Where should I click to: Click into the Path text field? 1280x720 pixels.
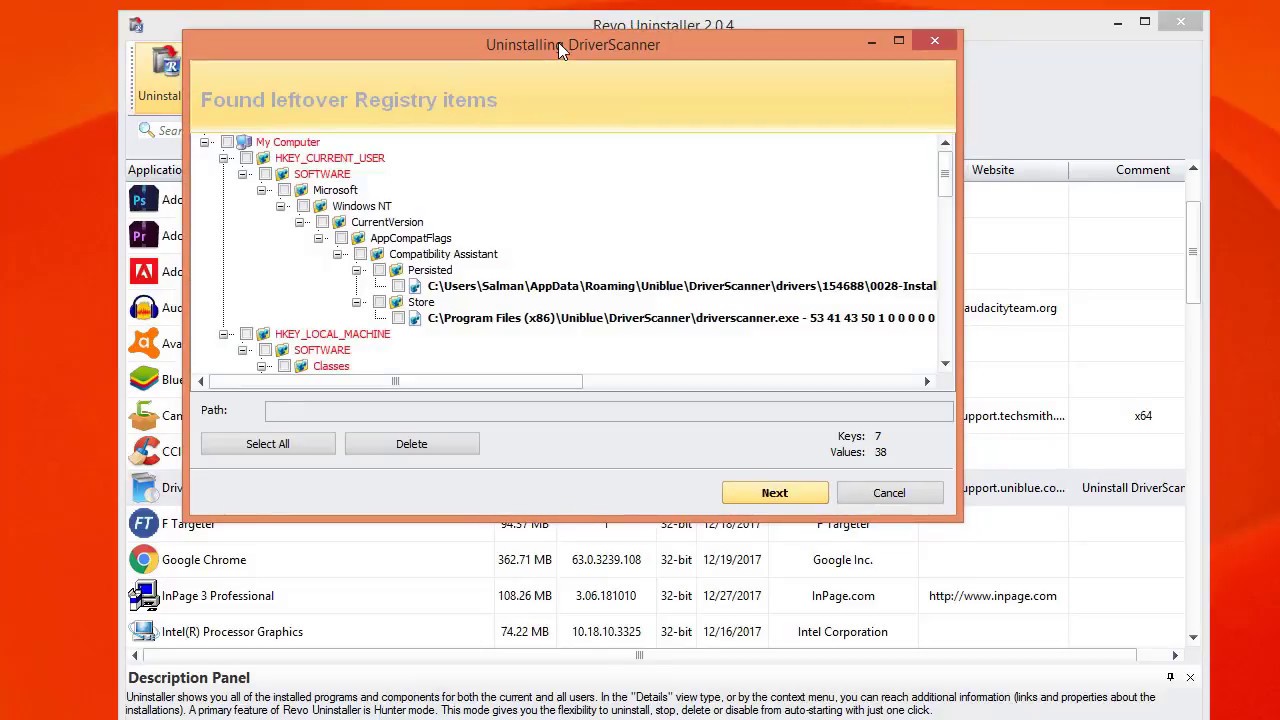pos(609,410)
